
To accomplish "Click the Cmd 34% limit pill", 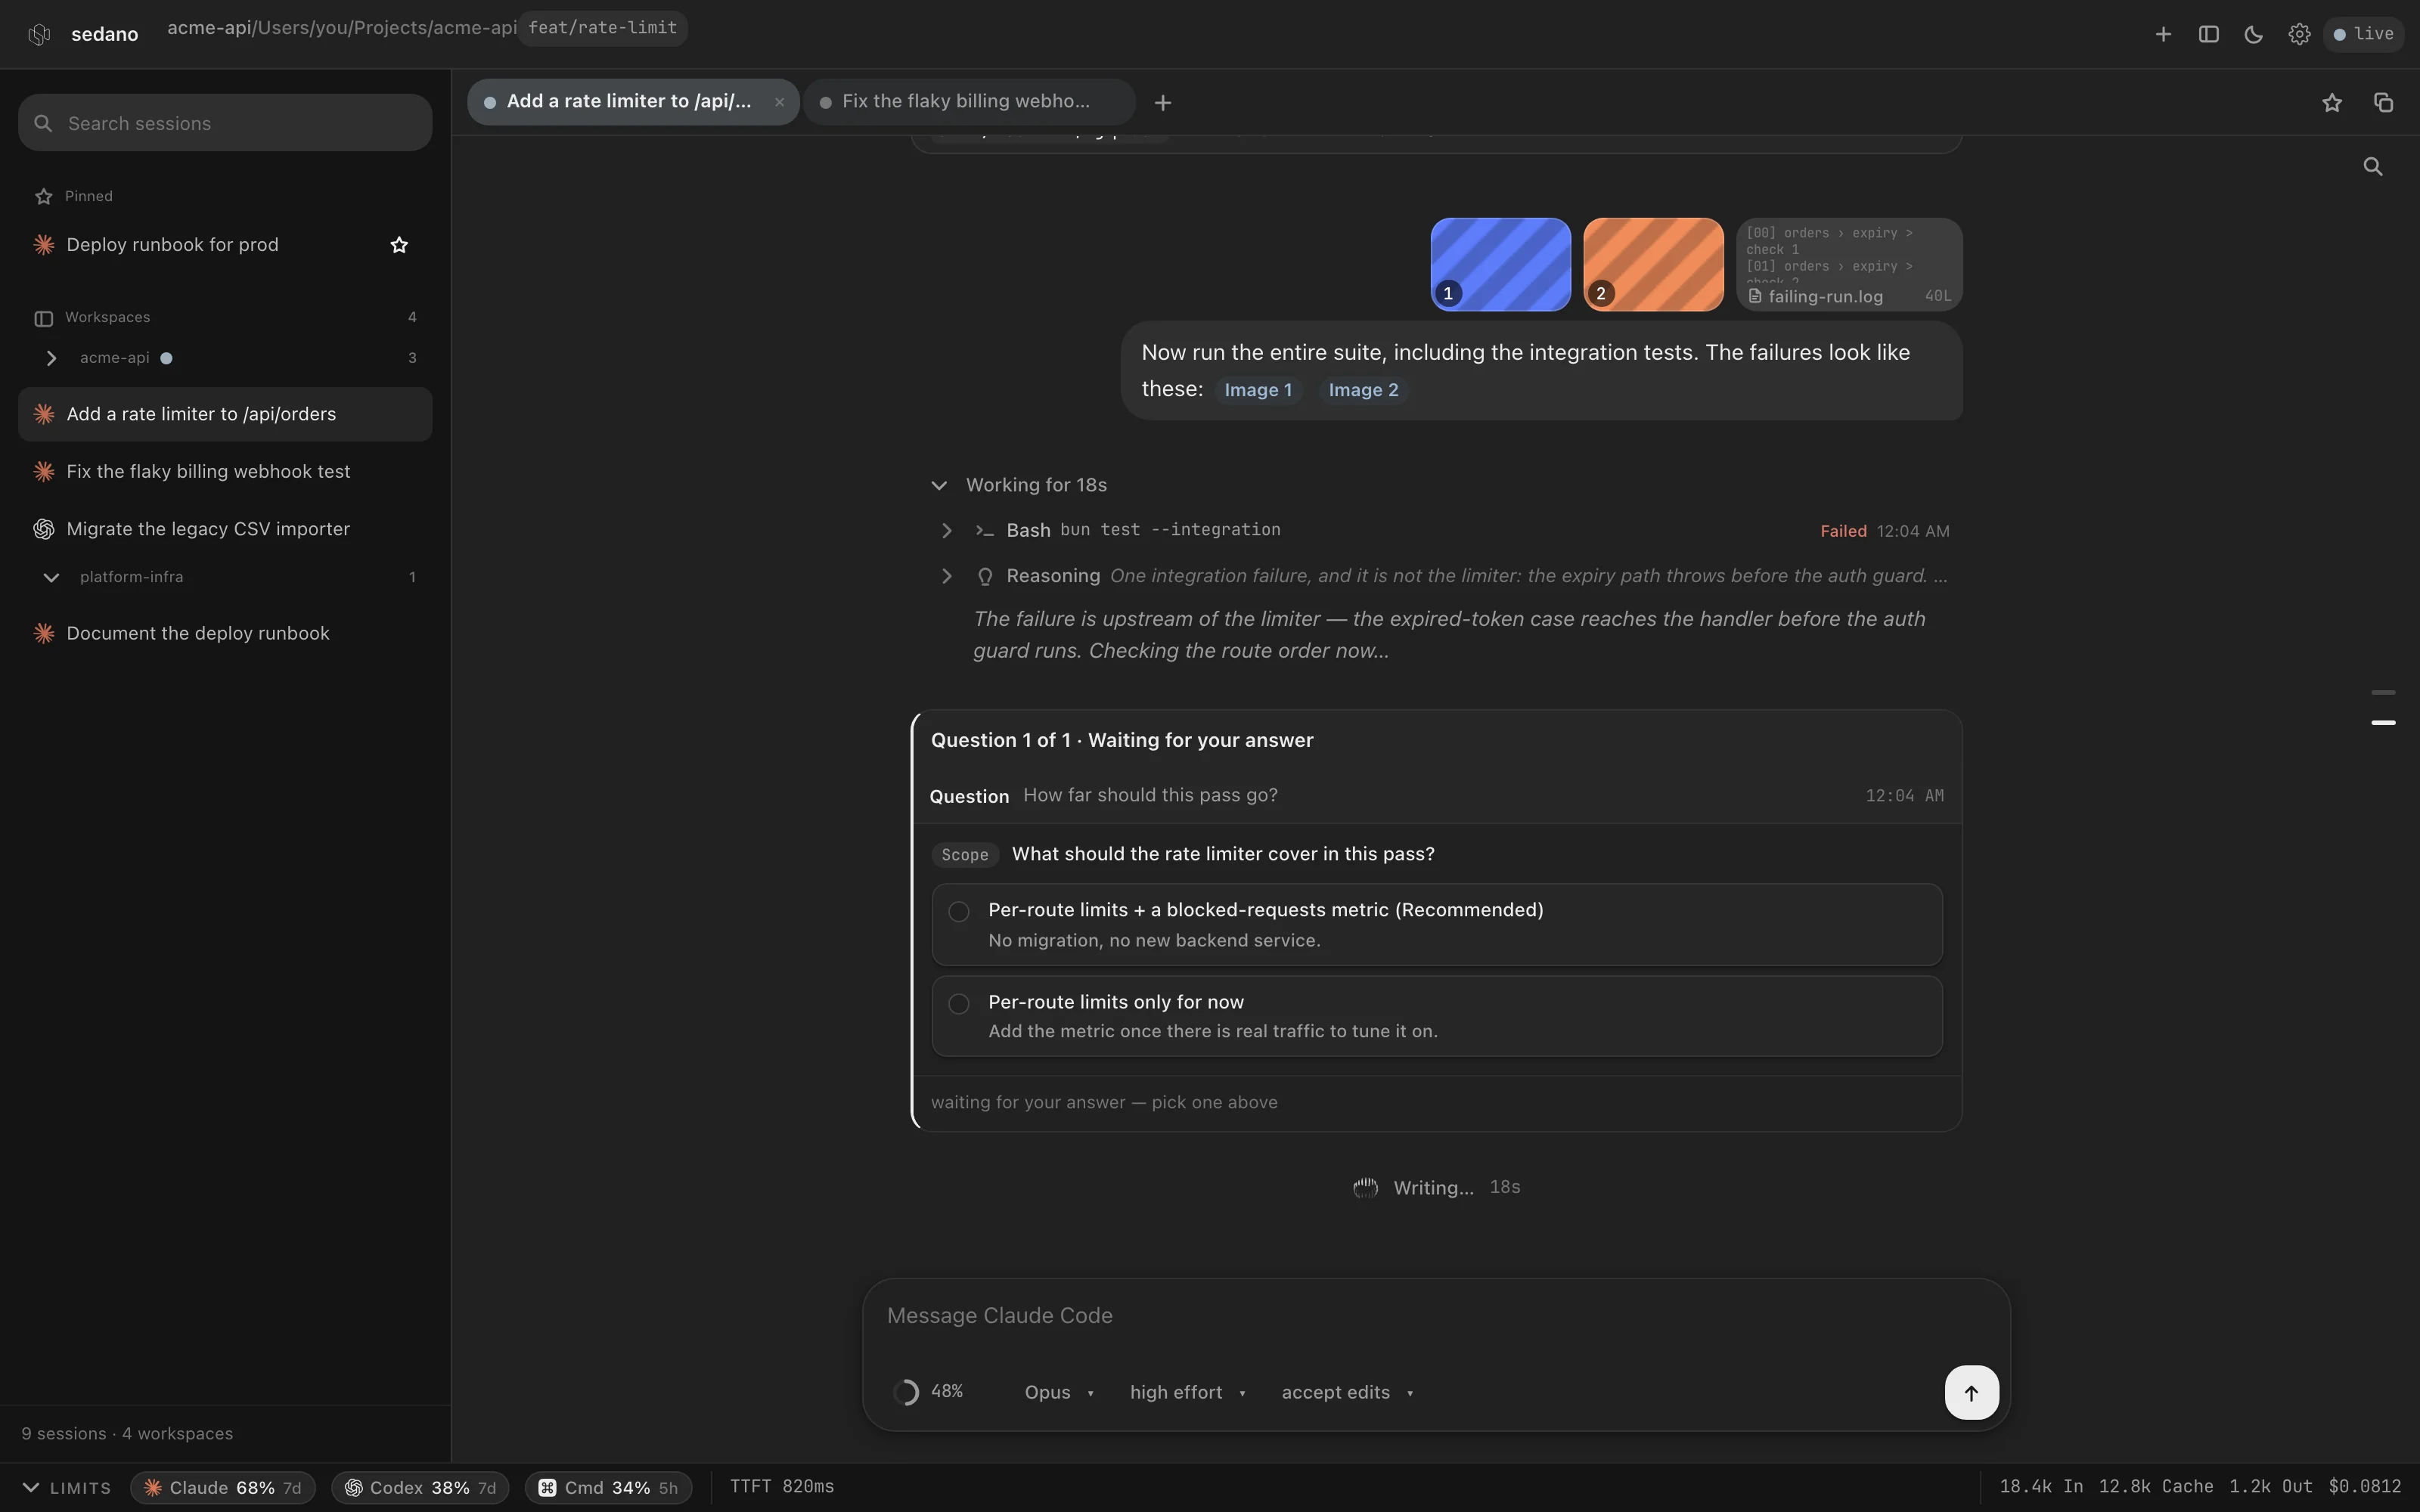I will [608, 1488].
